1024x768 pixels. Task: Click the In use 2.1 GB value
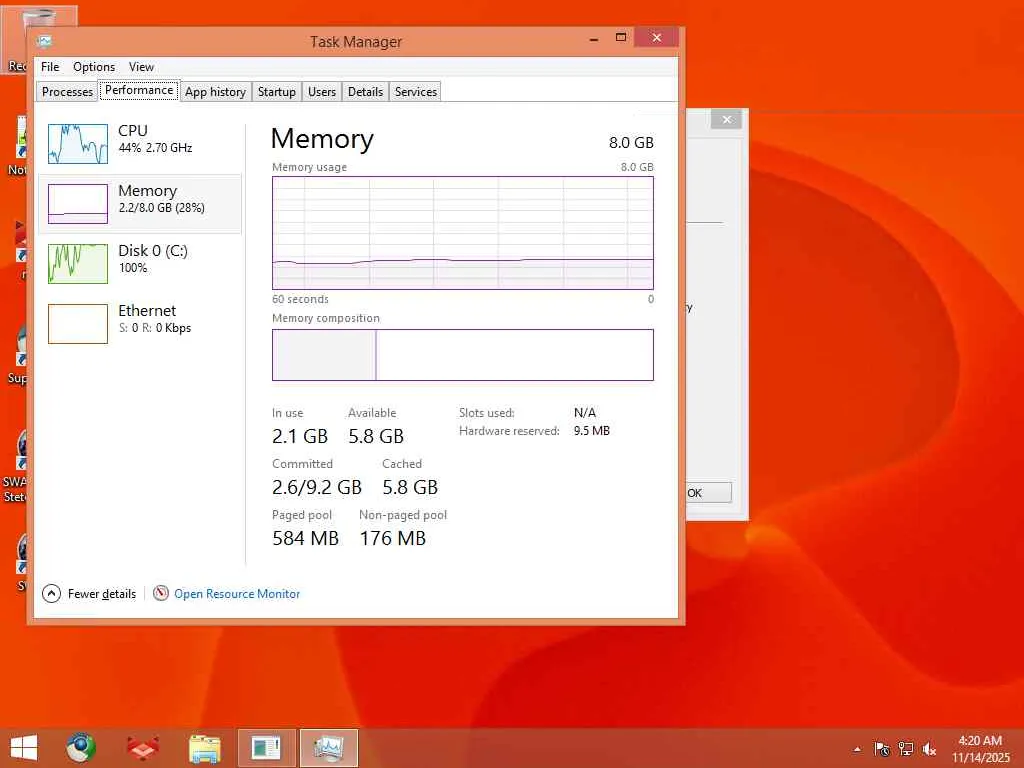(300, 436)
